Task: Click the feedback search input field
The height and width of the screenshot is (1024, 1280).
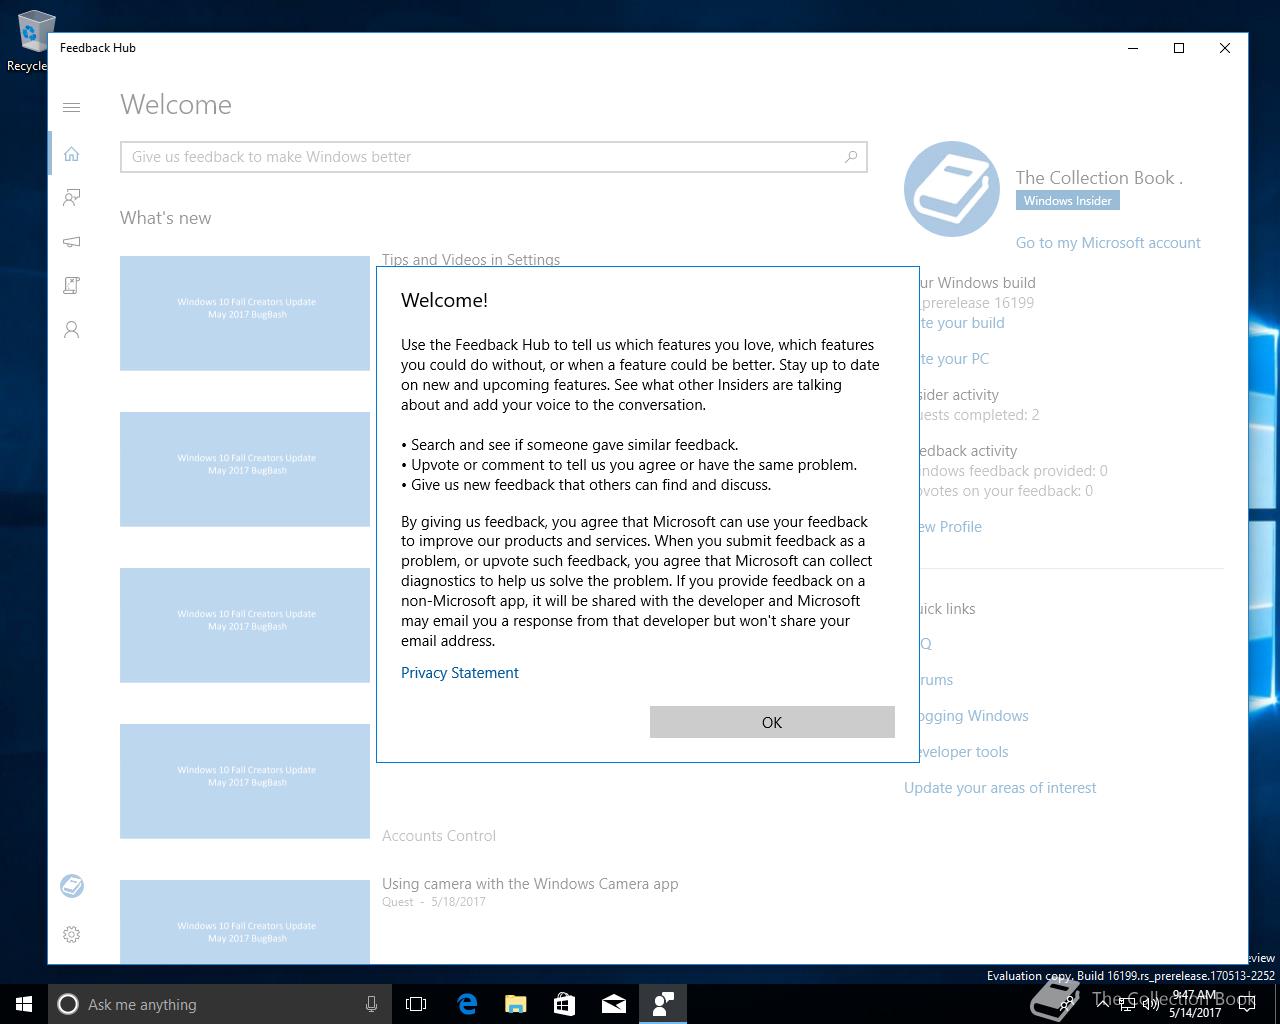Action: click(x=493, y=157)
